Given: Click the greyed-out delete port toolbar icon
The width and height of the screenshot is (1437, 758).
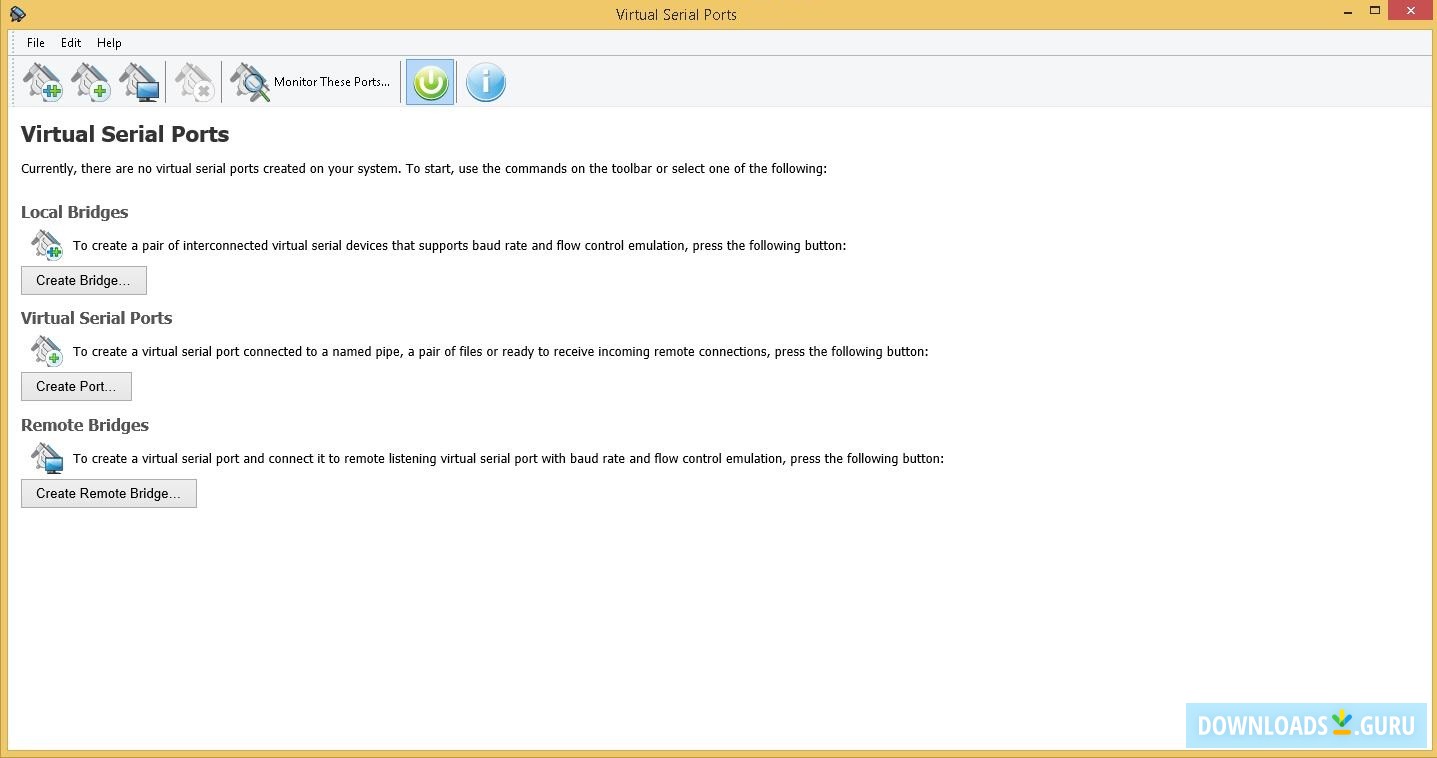Looking at the screenshot, I should point(194,82).
